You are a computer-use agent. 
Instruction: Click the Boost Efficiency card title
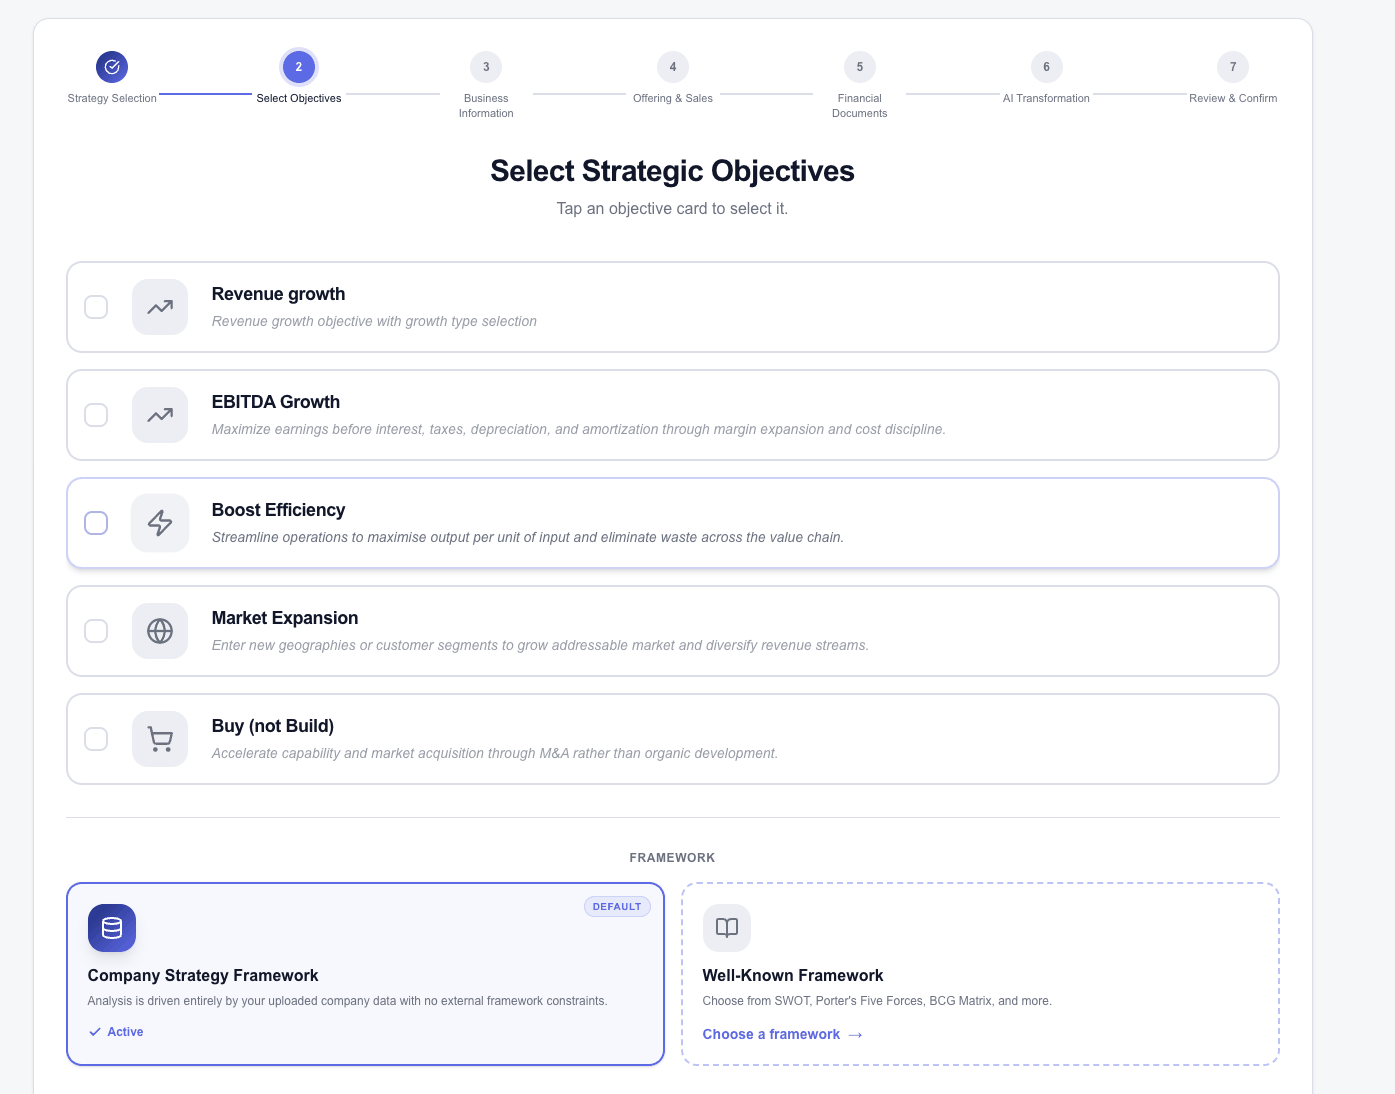click(278, 510)
